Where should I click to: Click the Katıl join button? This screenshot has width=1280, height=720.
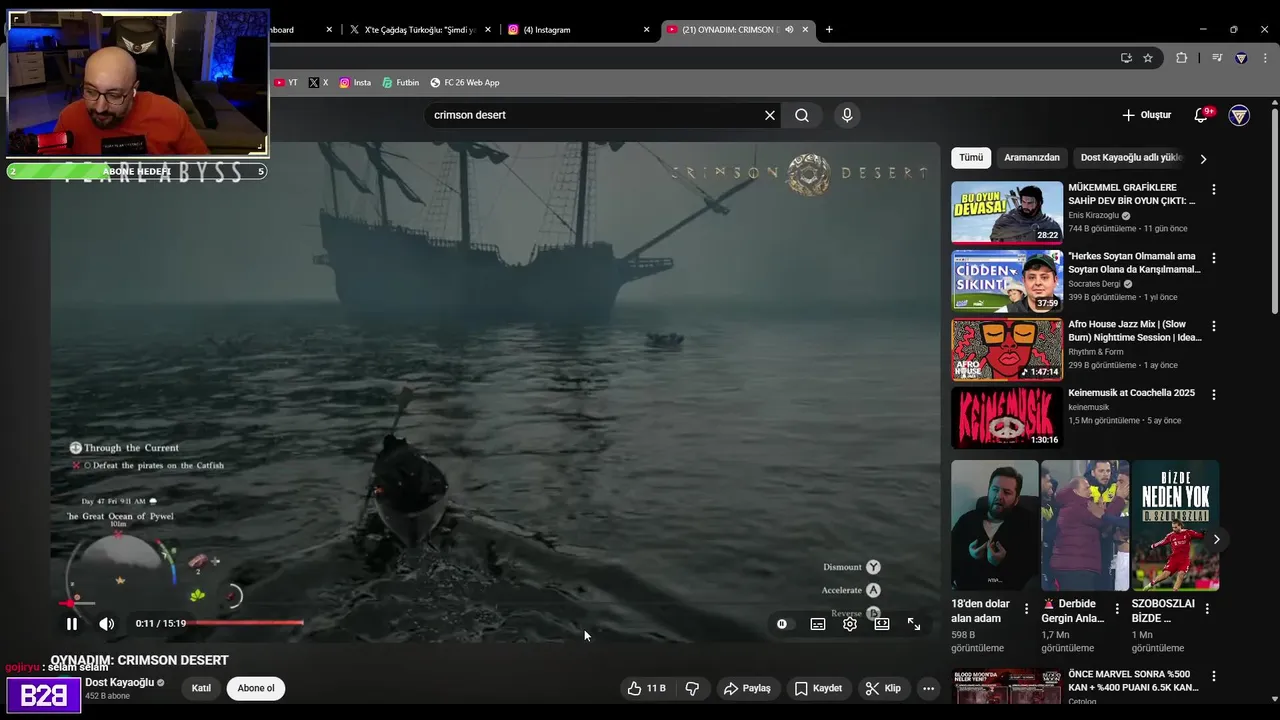point(201,688)
